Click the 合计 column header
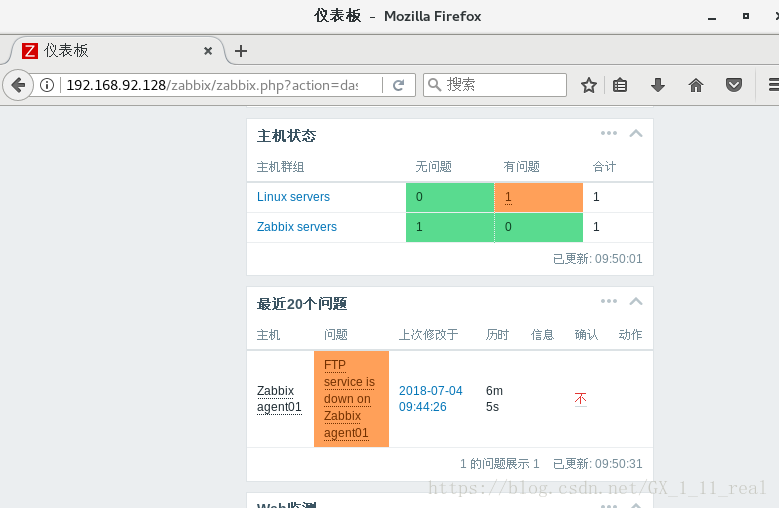Screen dimensions: 779x508 tap(604, 167)
